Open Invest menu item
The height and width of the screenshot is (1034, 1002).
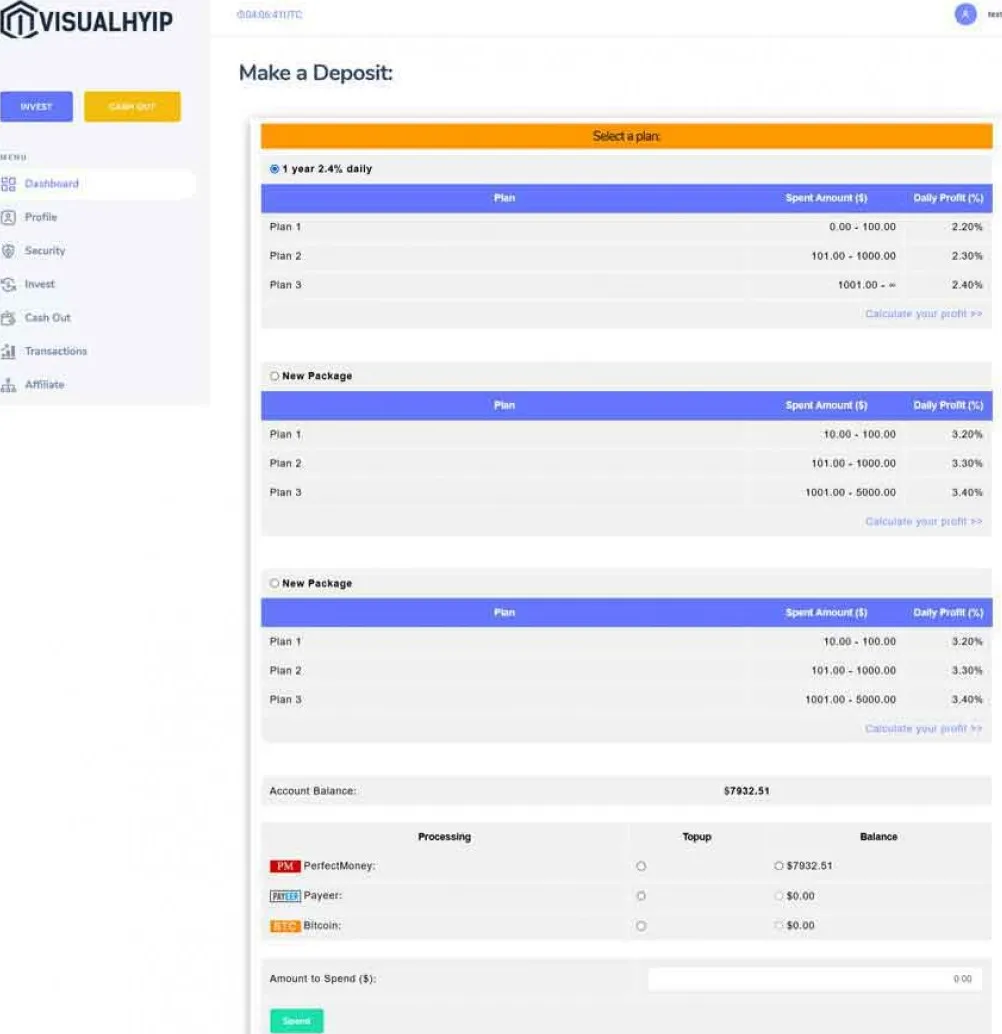(x=40, y=284)
